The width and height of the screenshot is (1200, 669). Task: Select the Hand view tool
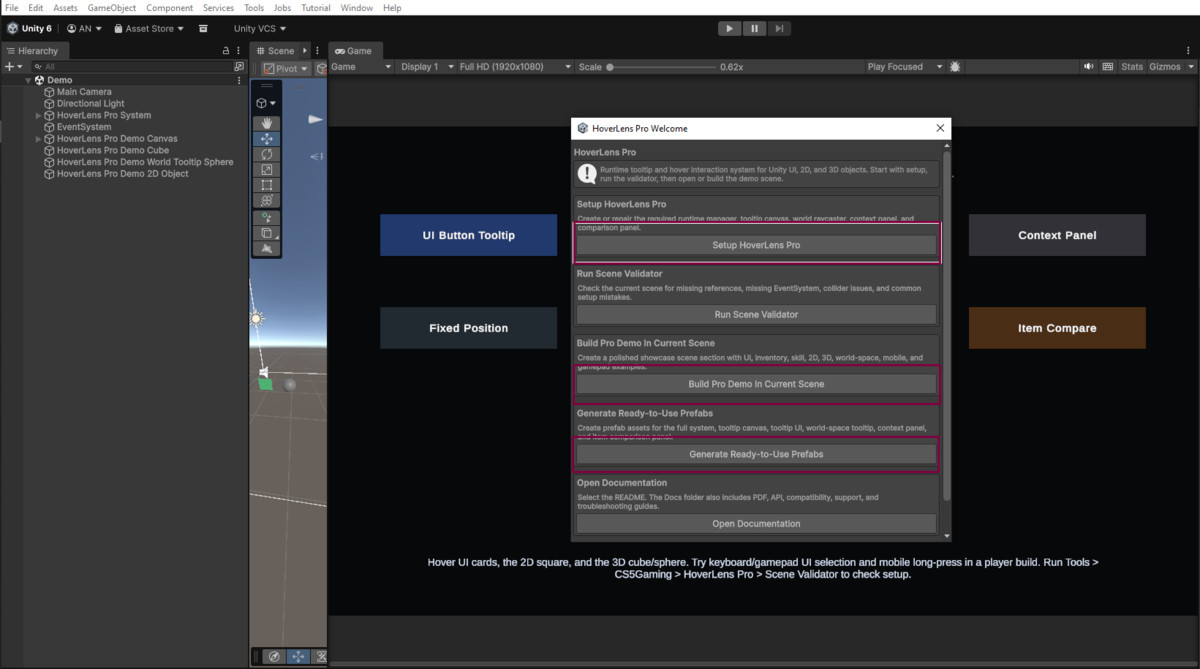point(266,124)
